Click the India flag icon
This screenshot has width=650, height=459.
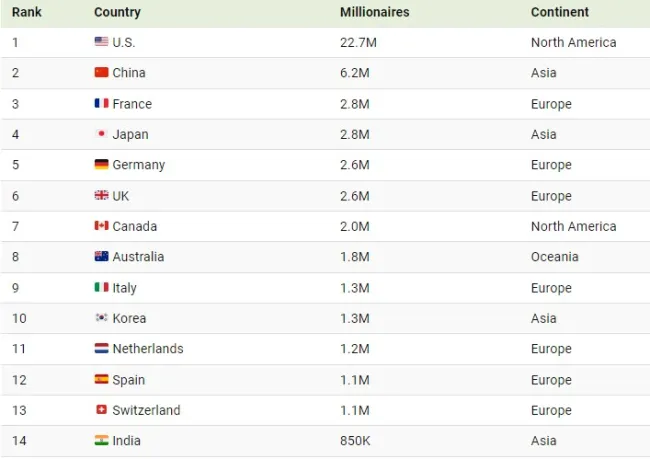click(x=101, y=440)
